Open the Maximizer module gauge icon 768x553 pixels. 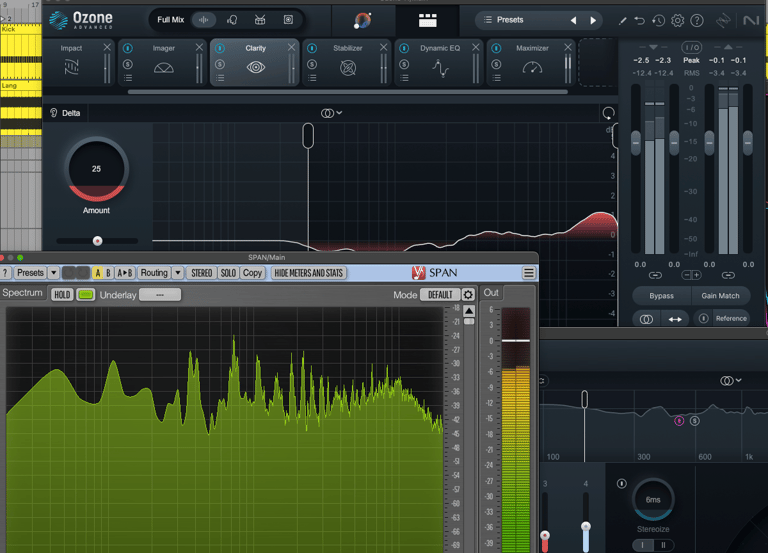532,68
